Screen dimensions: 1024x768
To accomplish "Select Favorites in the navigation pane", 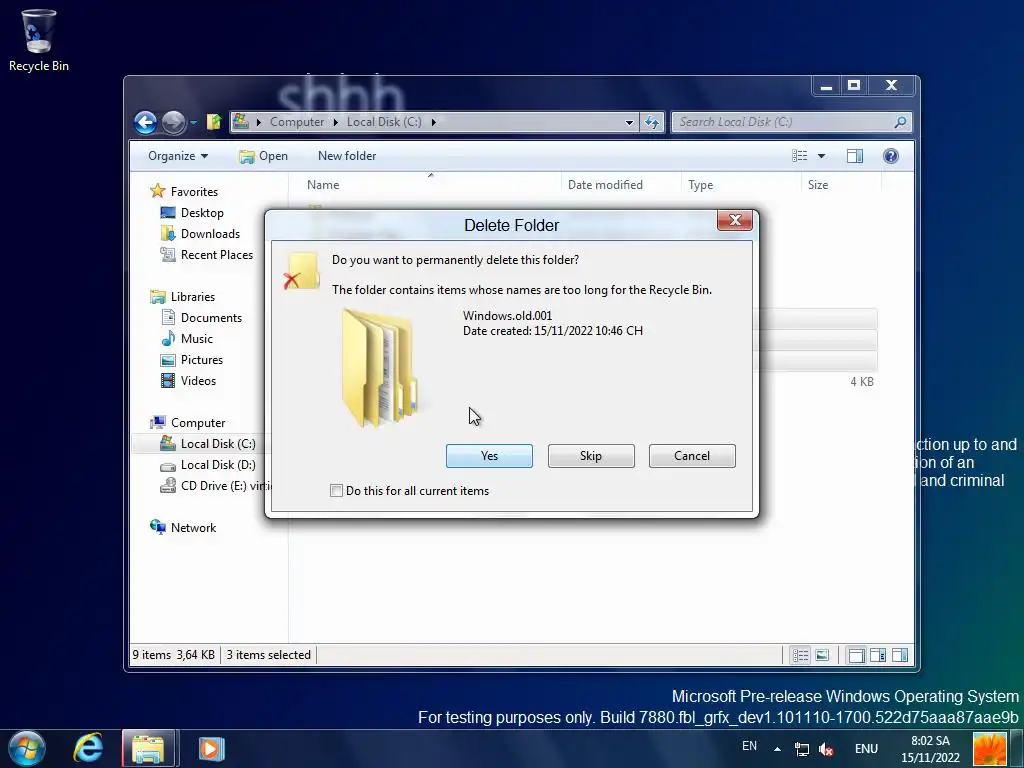I will click(194, 192).
